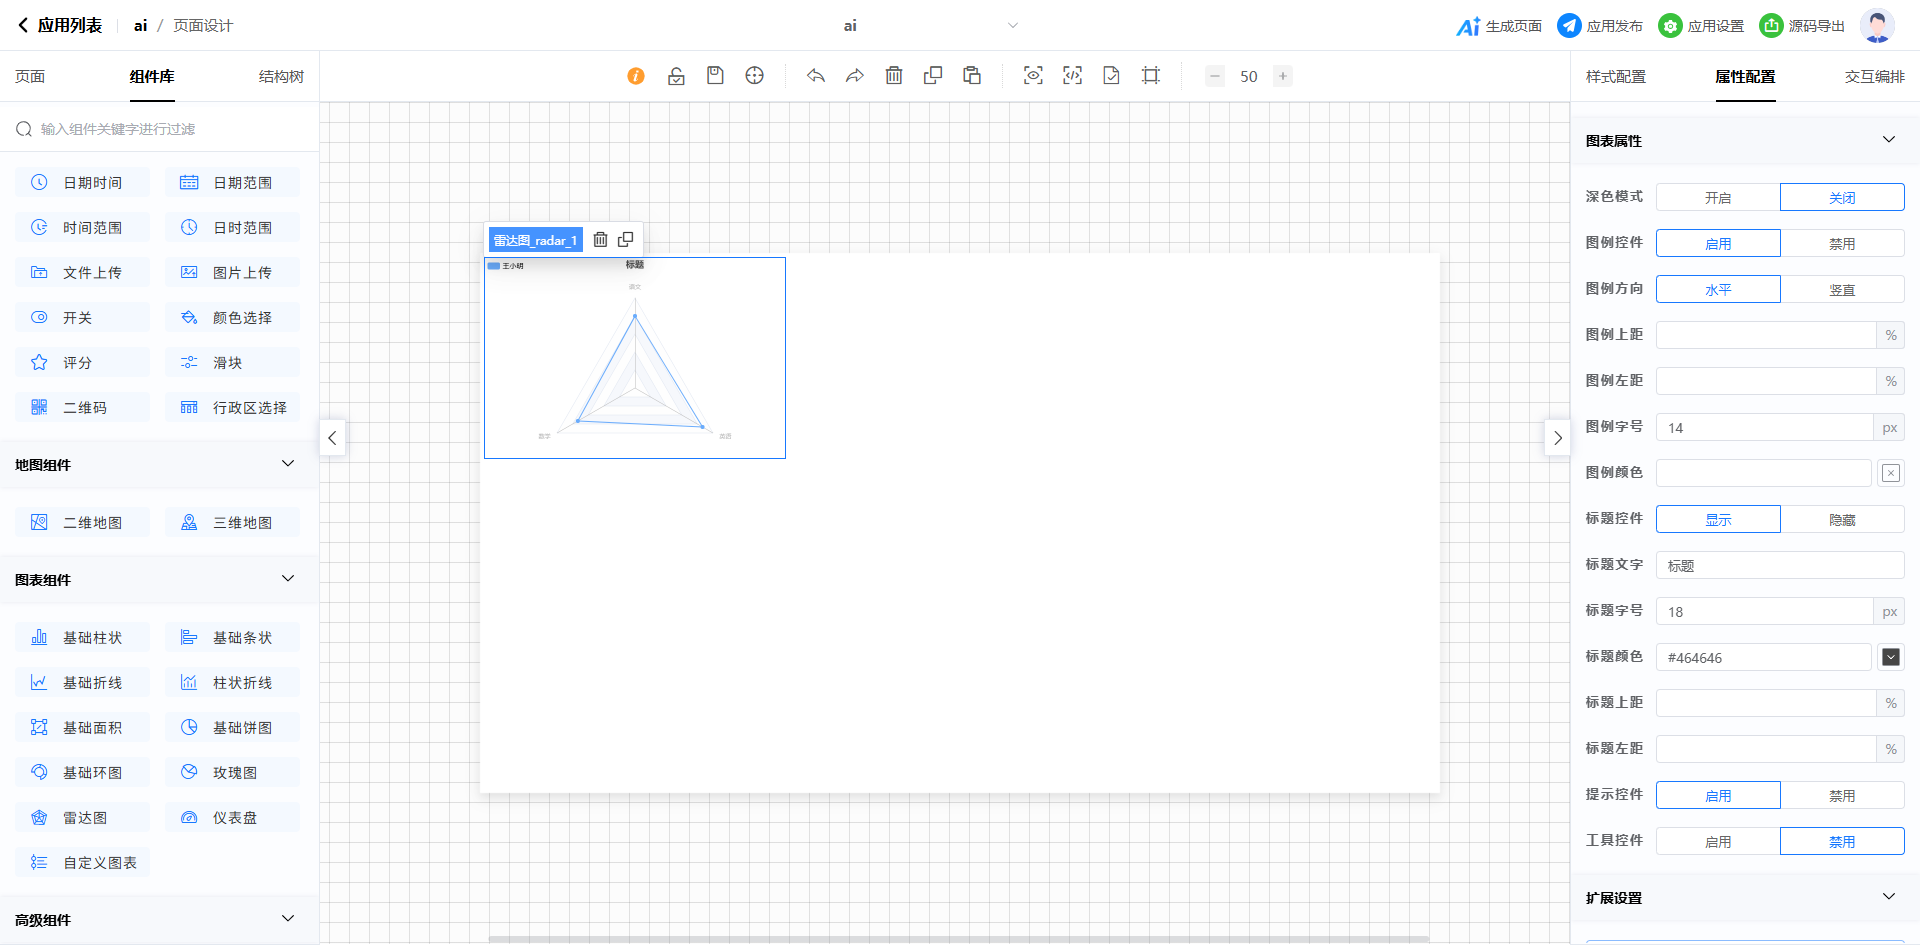Click the save disk icon in toolbar
1920x945 pixels.
tap(715, 76)
